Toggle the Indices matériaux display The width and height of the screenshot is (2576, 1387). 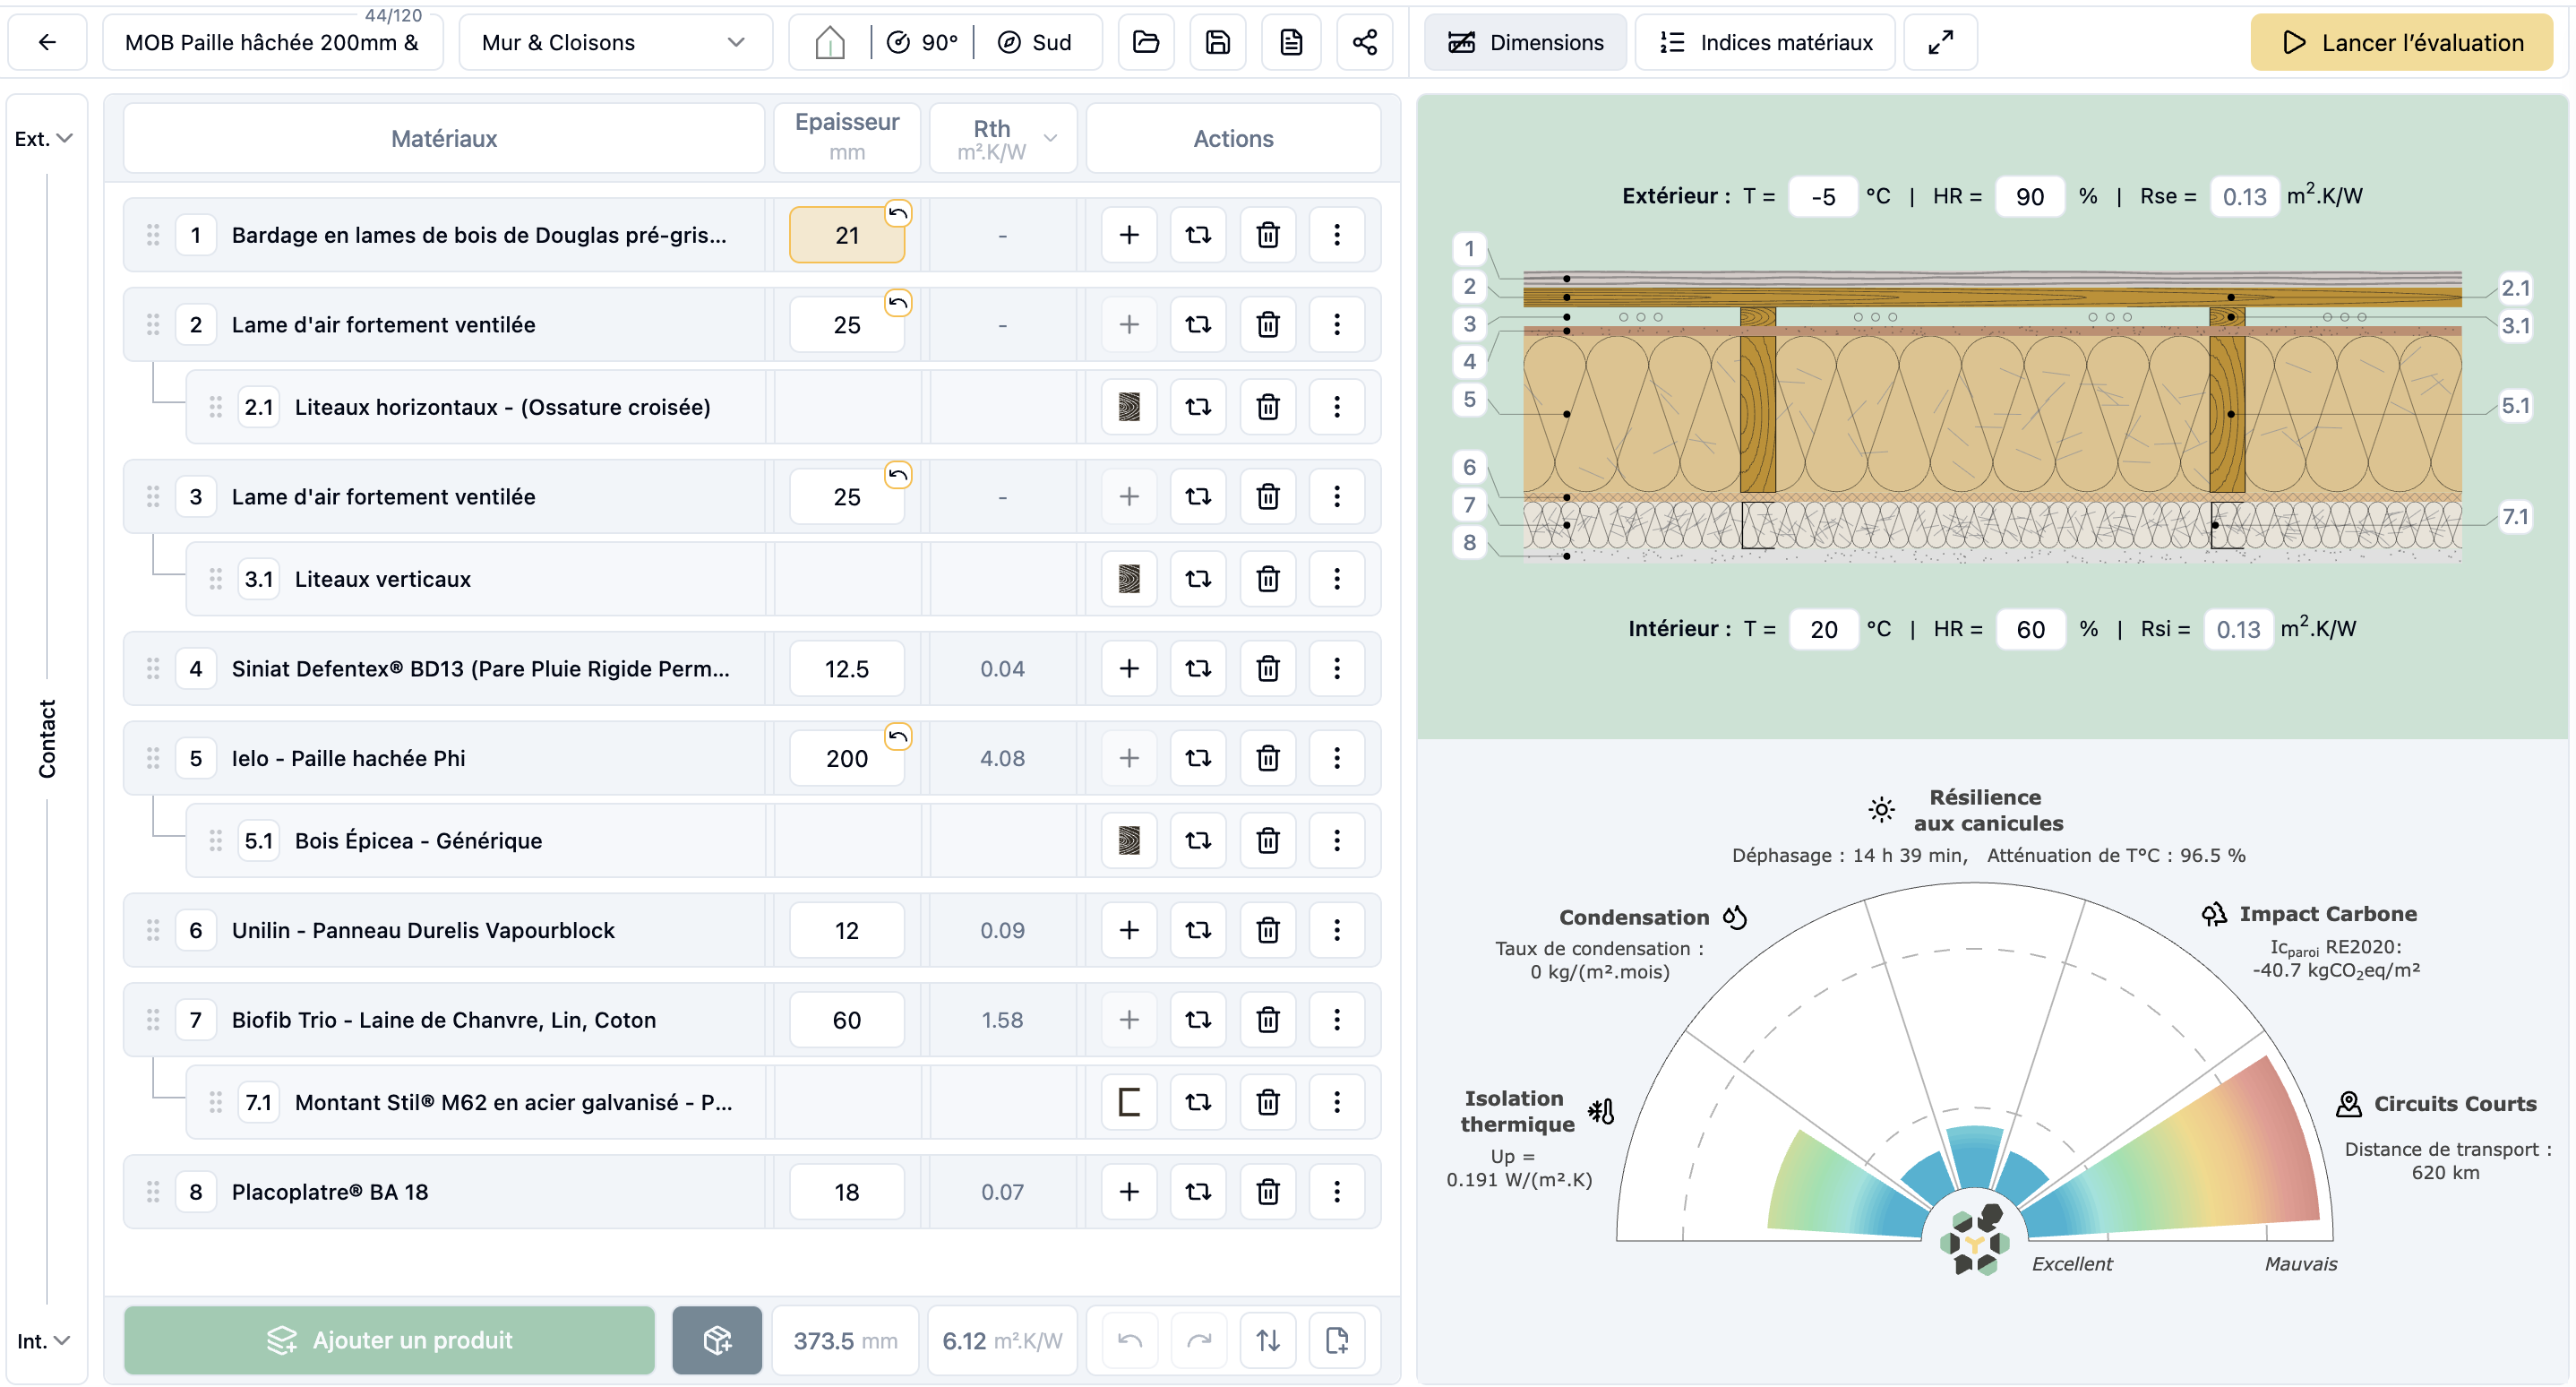[1765, 42]
